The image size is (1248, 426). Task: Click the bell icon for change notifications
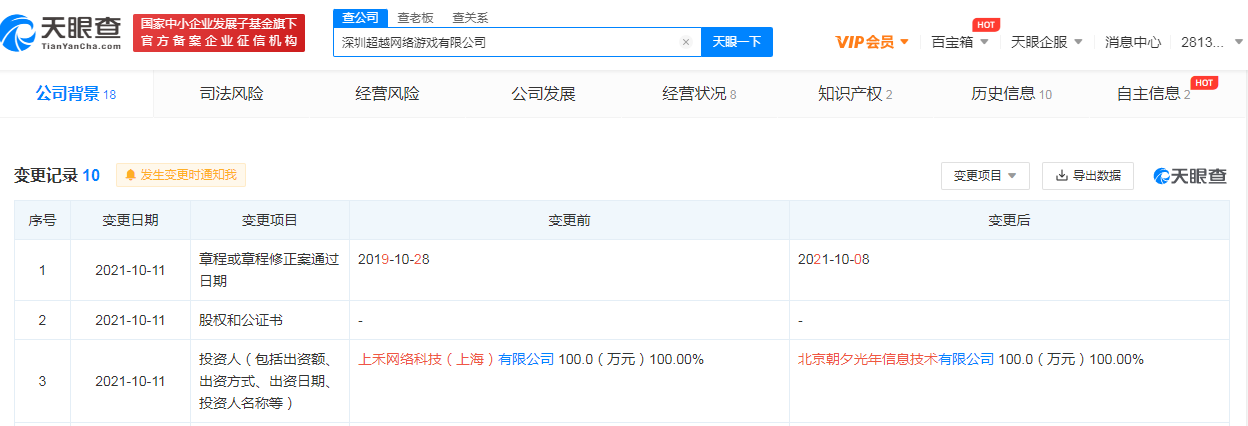tap(130, 175)
